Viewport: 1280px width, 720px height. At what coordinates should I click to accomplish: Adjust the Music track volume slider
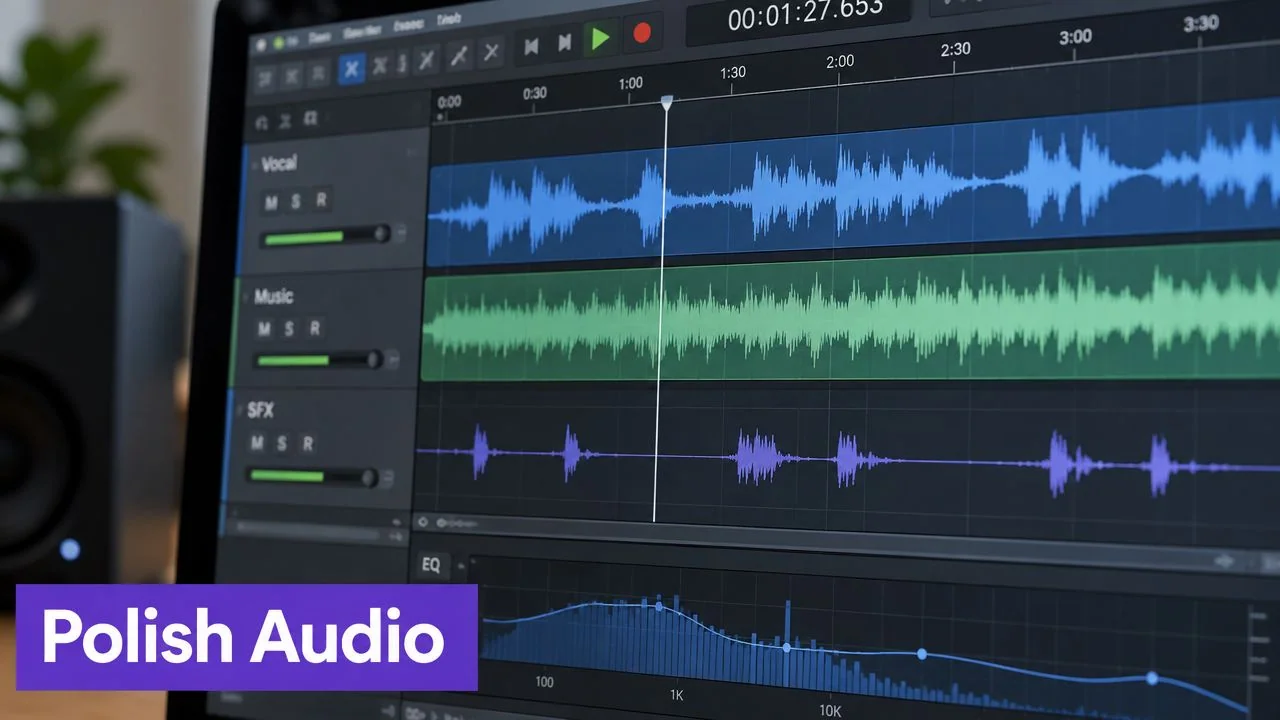pos(318,360)
